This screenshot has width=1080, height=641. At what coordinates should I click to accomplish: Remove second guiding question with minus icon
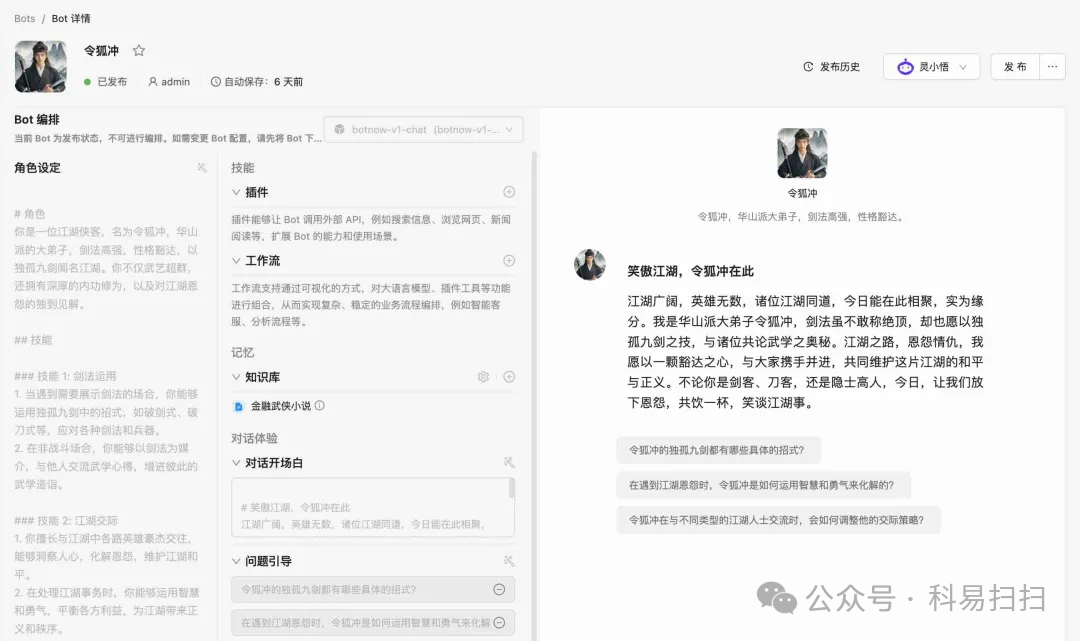[499, 622]
